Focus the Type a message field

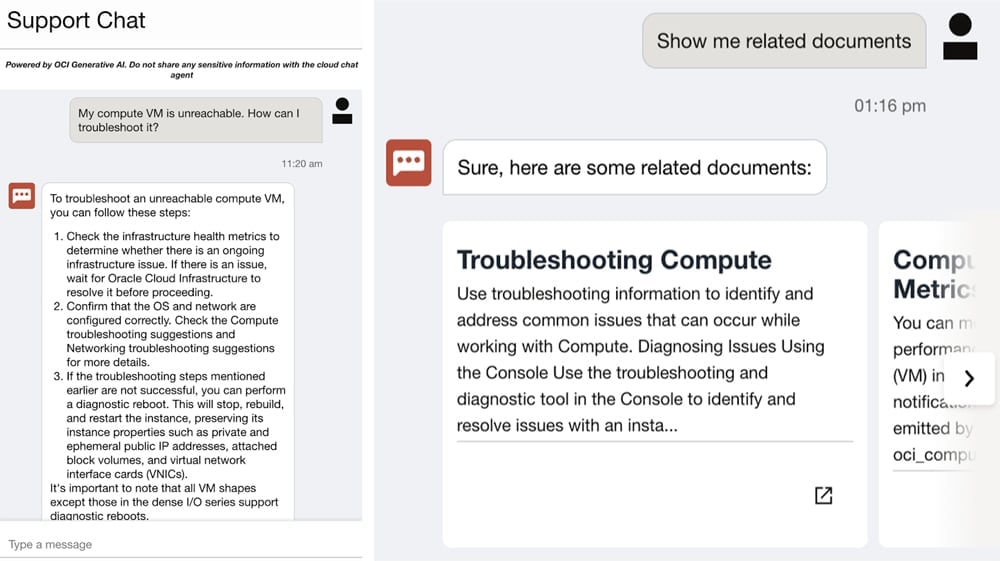point(181,544)
